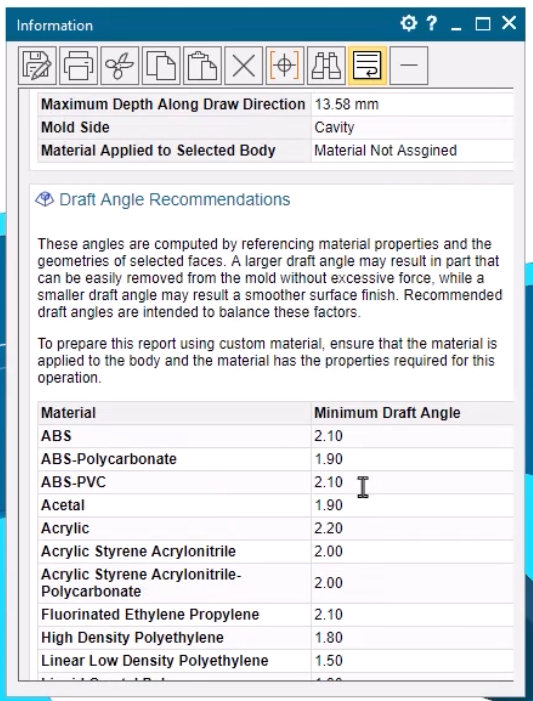Print the information report
Image resolution: width=533 pixels, height=701 pixels.
point(78,66)
